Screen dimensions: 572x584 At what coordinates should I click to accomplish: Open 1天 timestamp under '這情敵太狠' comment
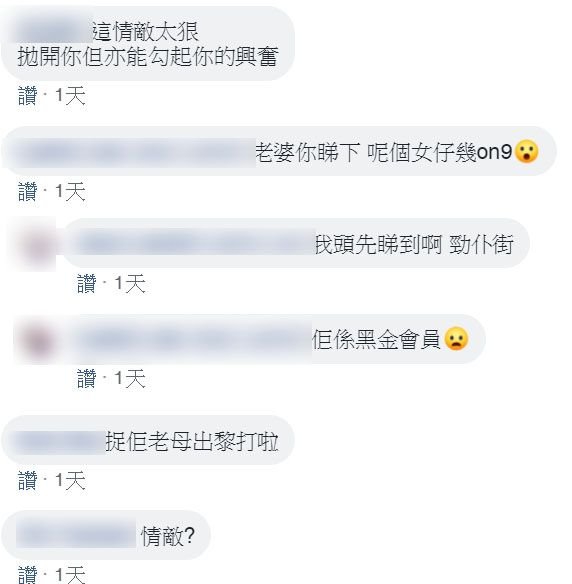70,96
